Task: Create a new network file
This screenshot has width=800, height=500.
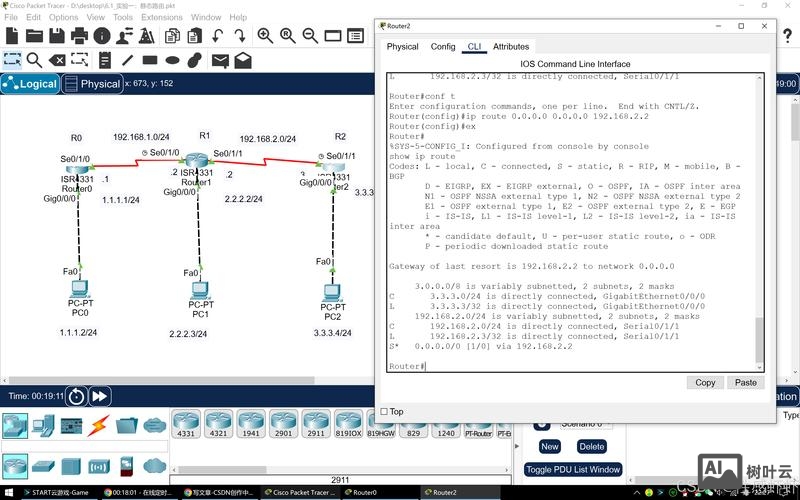Action: pyautogui.click(x=12, y=36)
